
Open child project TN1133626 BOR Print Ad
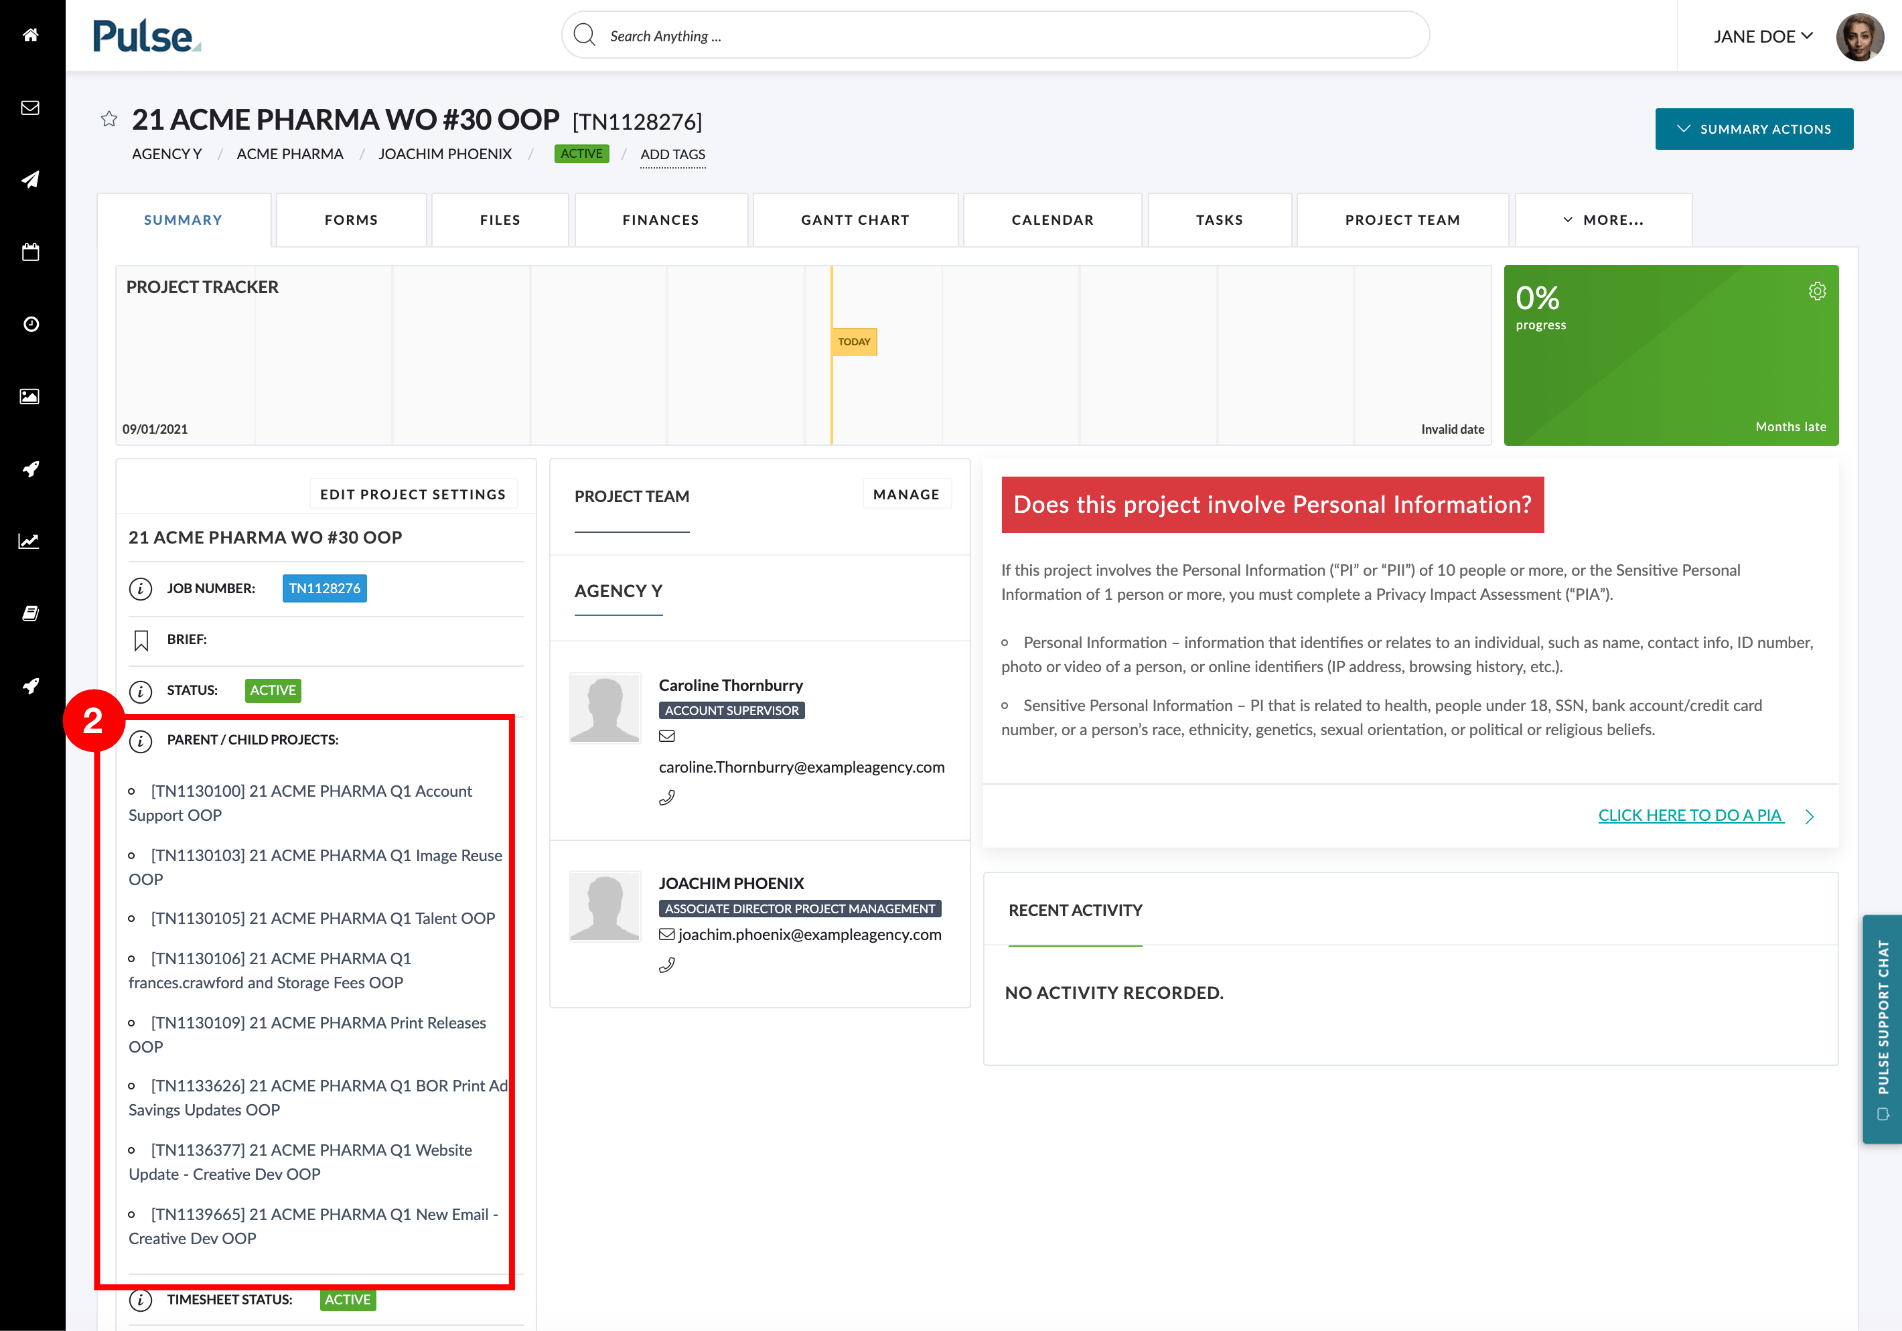318,1098
